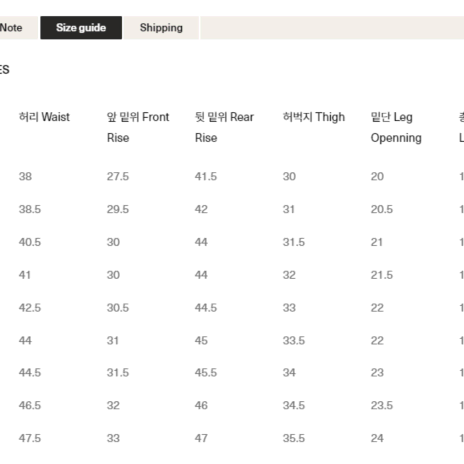The height and width of the screenshot is (464, 464).
Task: Select the Front Rise column header
Action: tap(138, 127)
